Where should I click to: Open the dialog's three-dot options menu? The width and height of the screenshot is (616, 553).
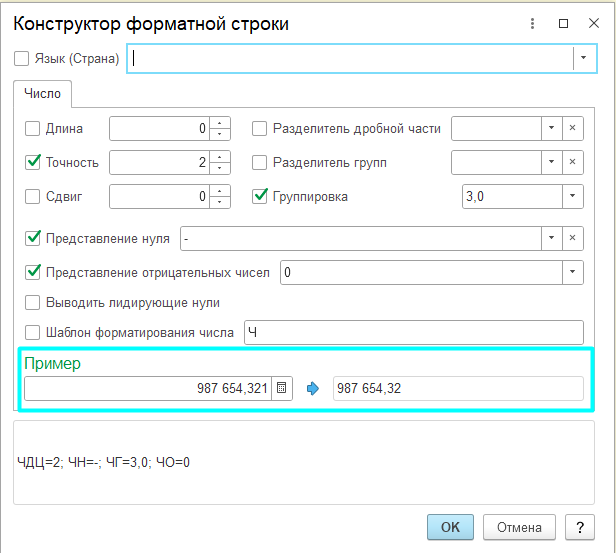tap(531, 23)
